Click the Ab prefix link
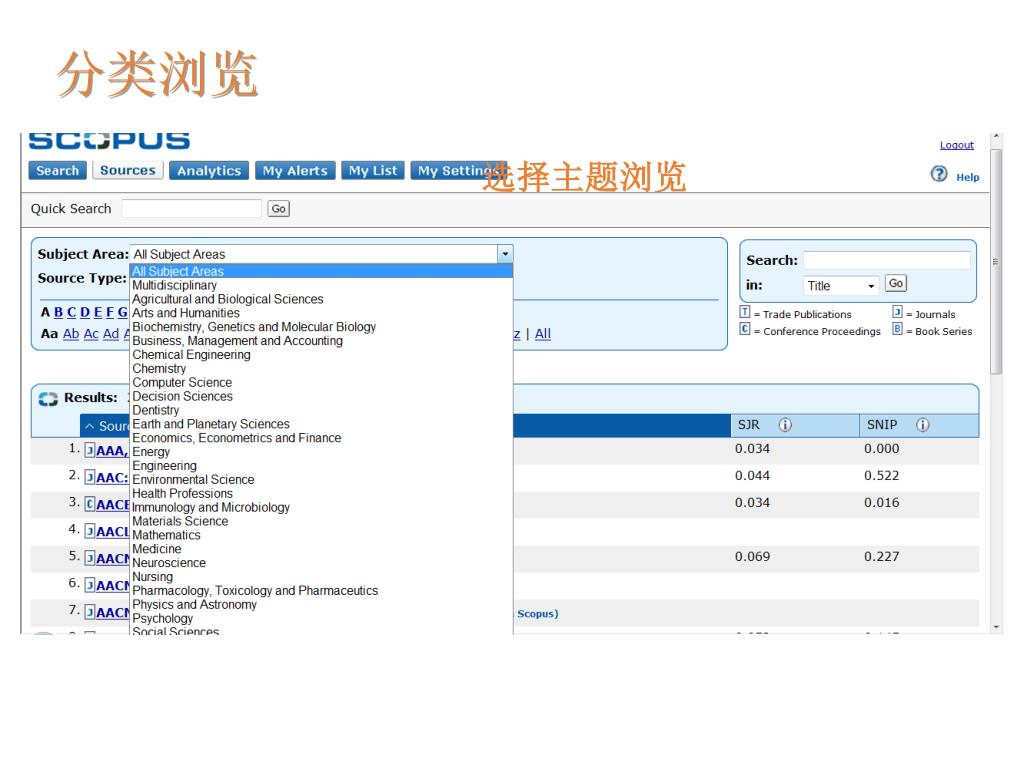1024x768 pixels. [71, 334]
